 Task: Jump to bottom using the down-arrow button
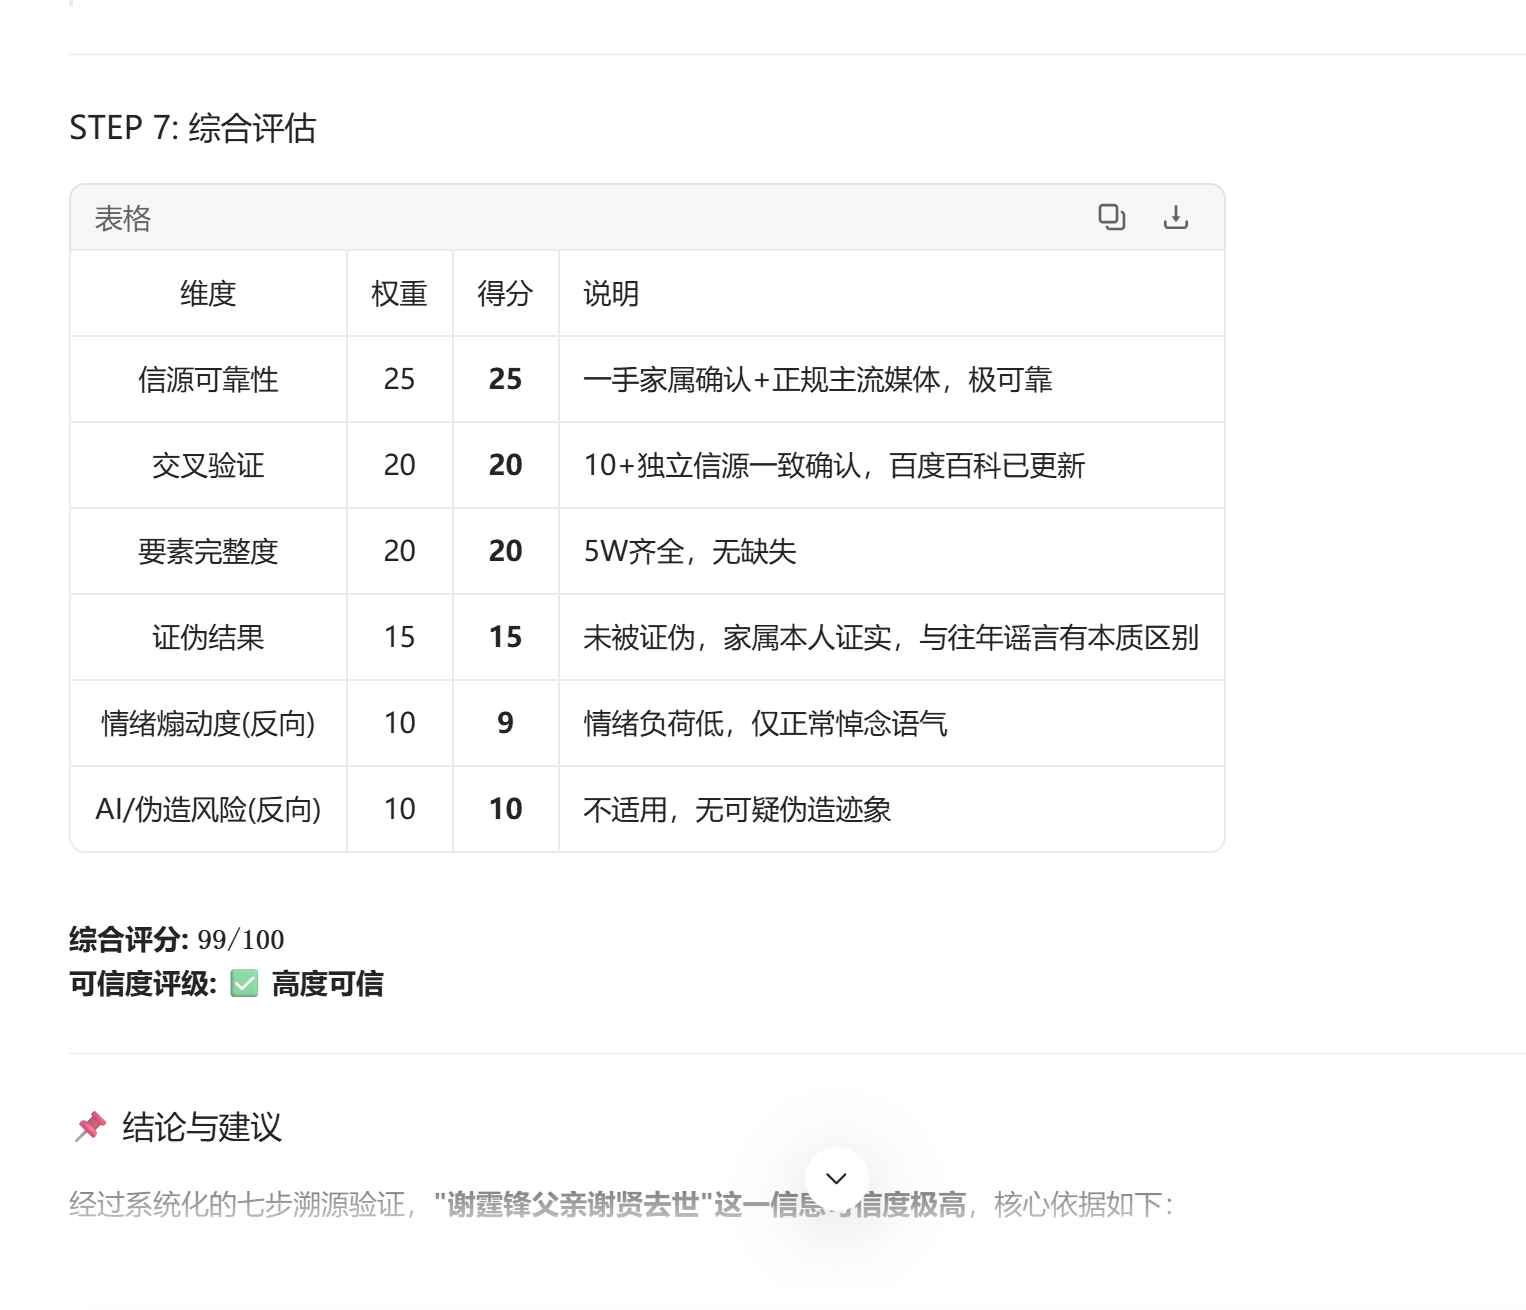[x=837, y=1179]
